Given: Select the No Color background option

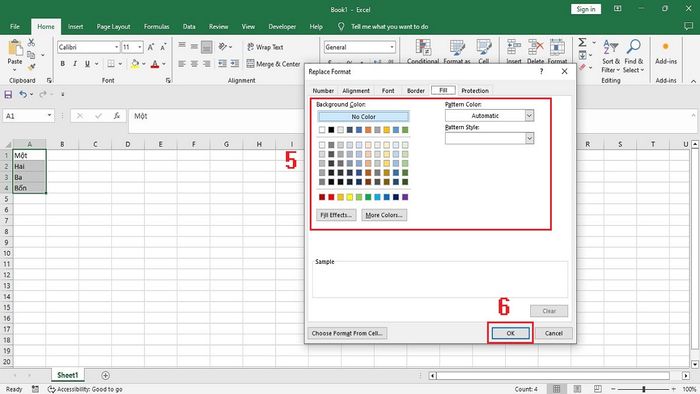Looking at the screenshot, I should pyautogui.click(x=363, y=116).
